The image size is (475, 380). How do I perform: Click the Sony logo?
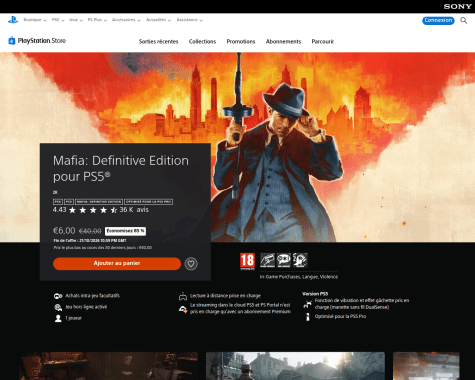tap(457, 6)
